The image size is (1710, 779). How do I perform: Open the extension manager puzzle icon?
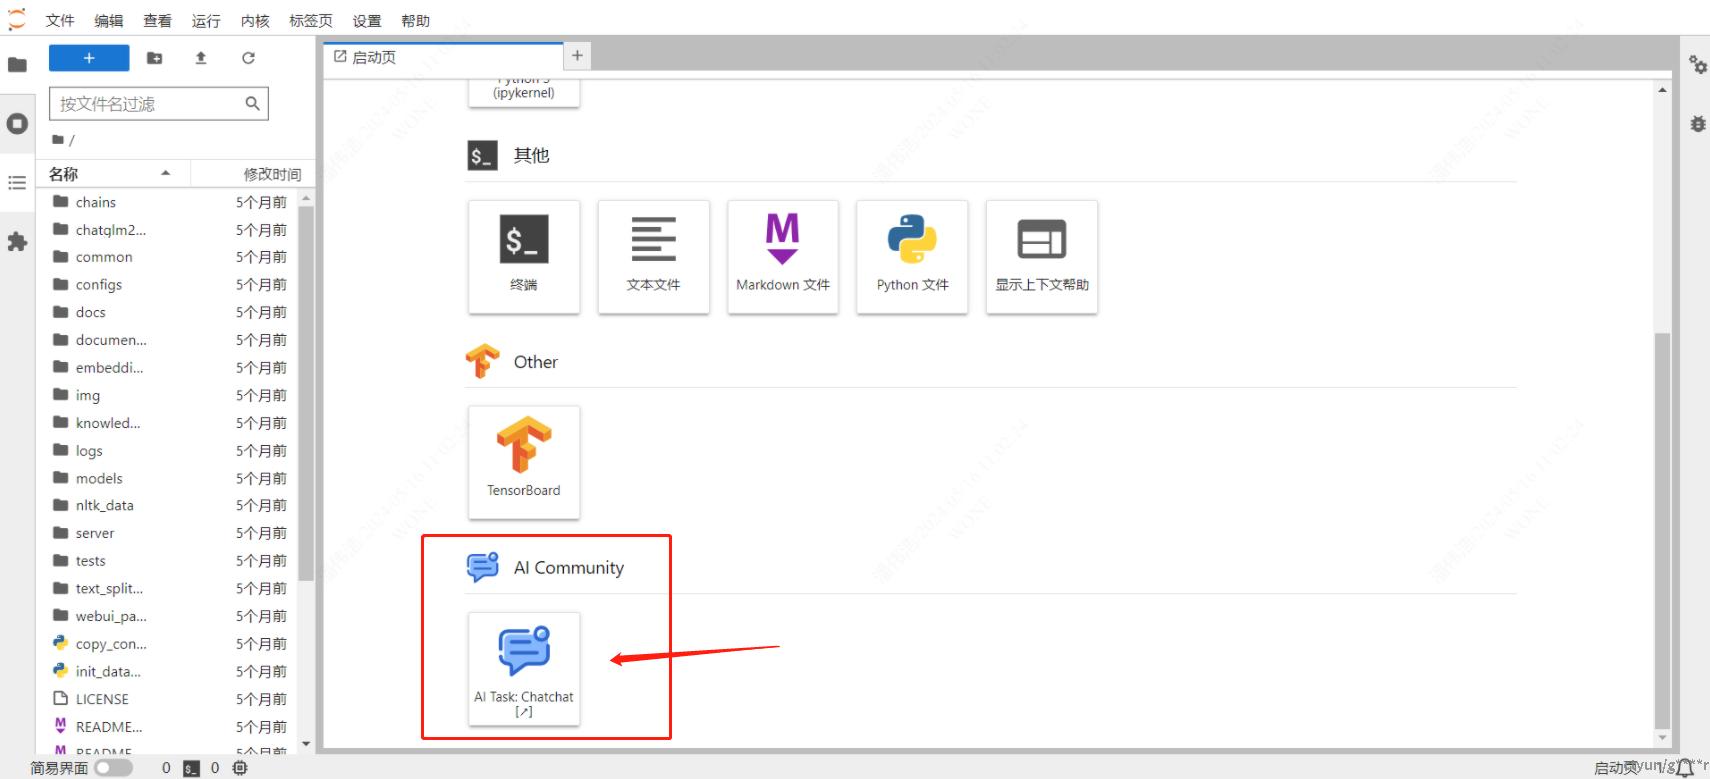pos(17,242)
